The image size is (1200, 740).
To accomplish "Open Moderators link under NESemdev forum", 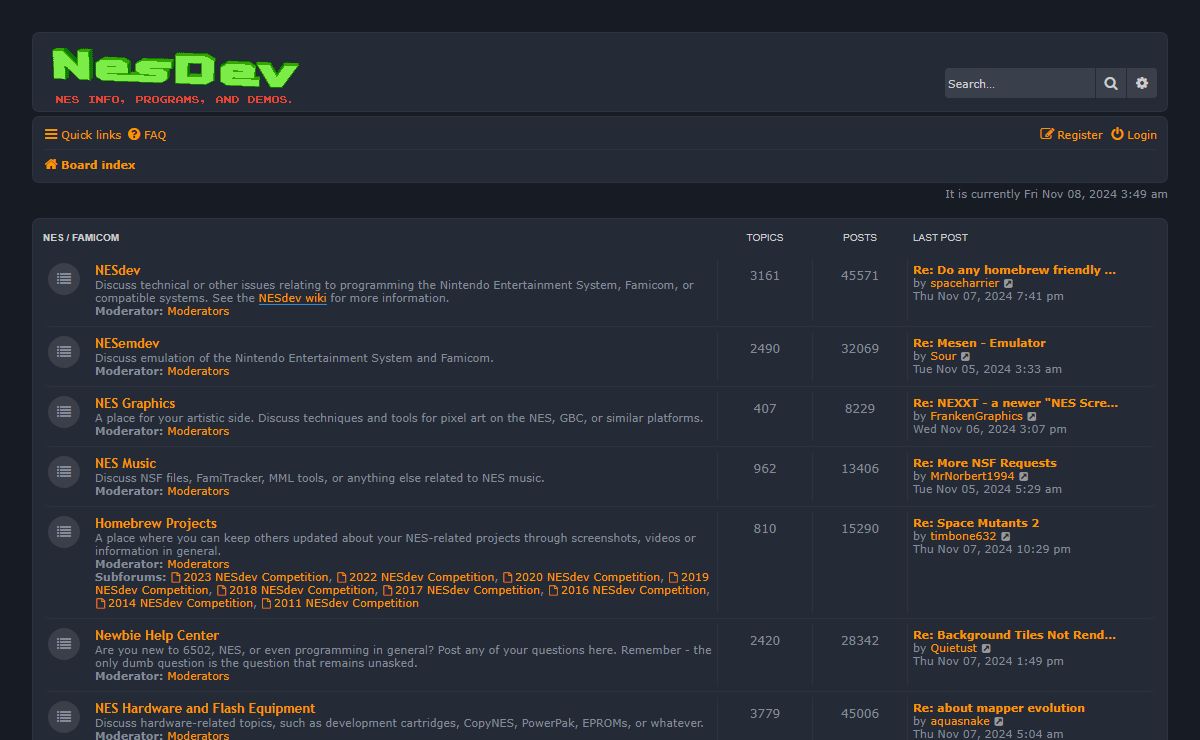I will click(x=198, y=371).
